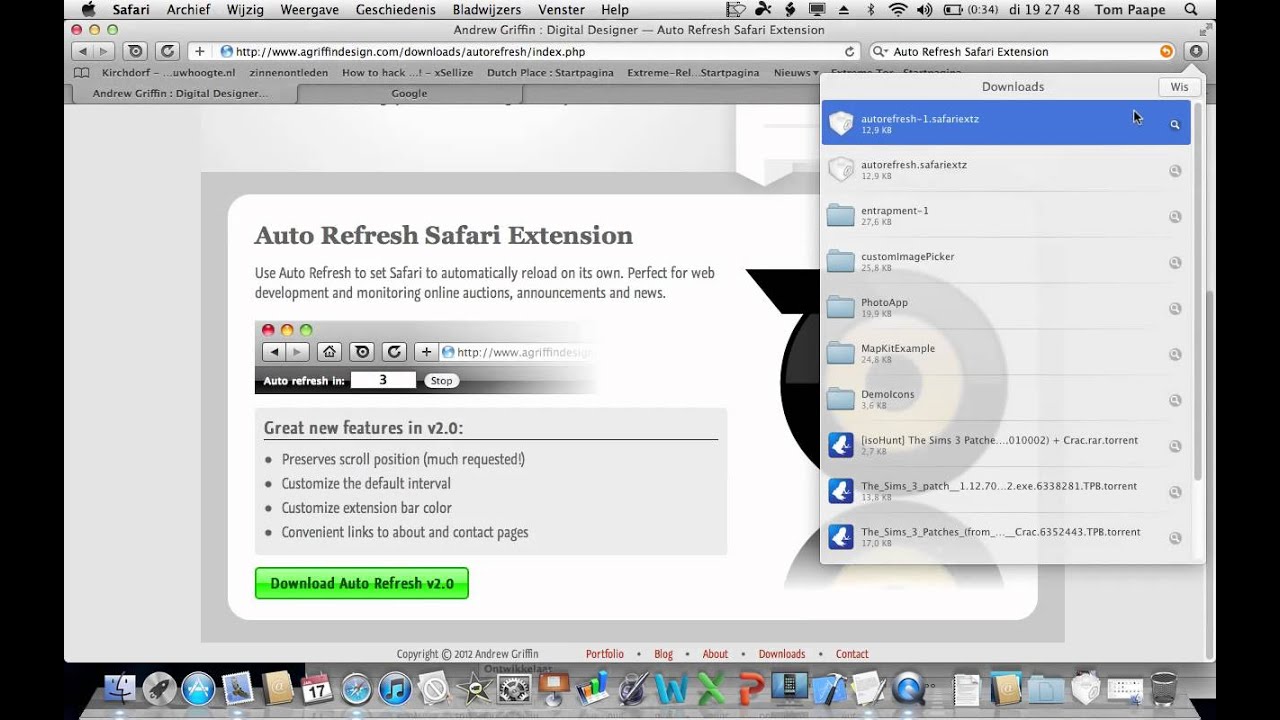Click the address bar URL field
Viewport: 1280px width, 720px height.
[x=538, y=51]
